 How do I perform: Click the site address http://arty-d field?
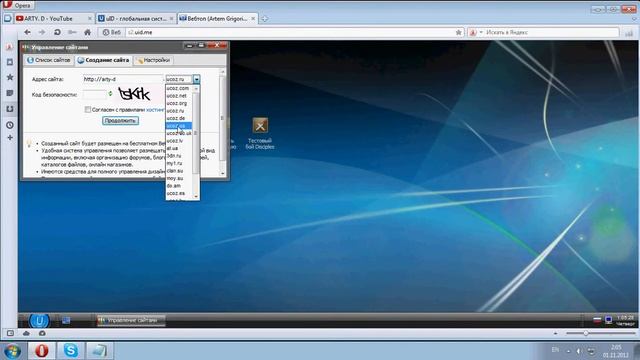[x=122, y=79]
